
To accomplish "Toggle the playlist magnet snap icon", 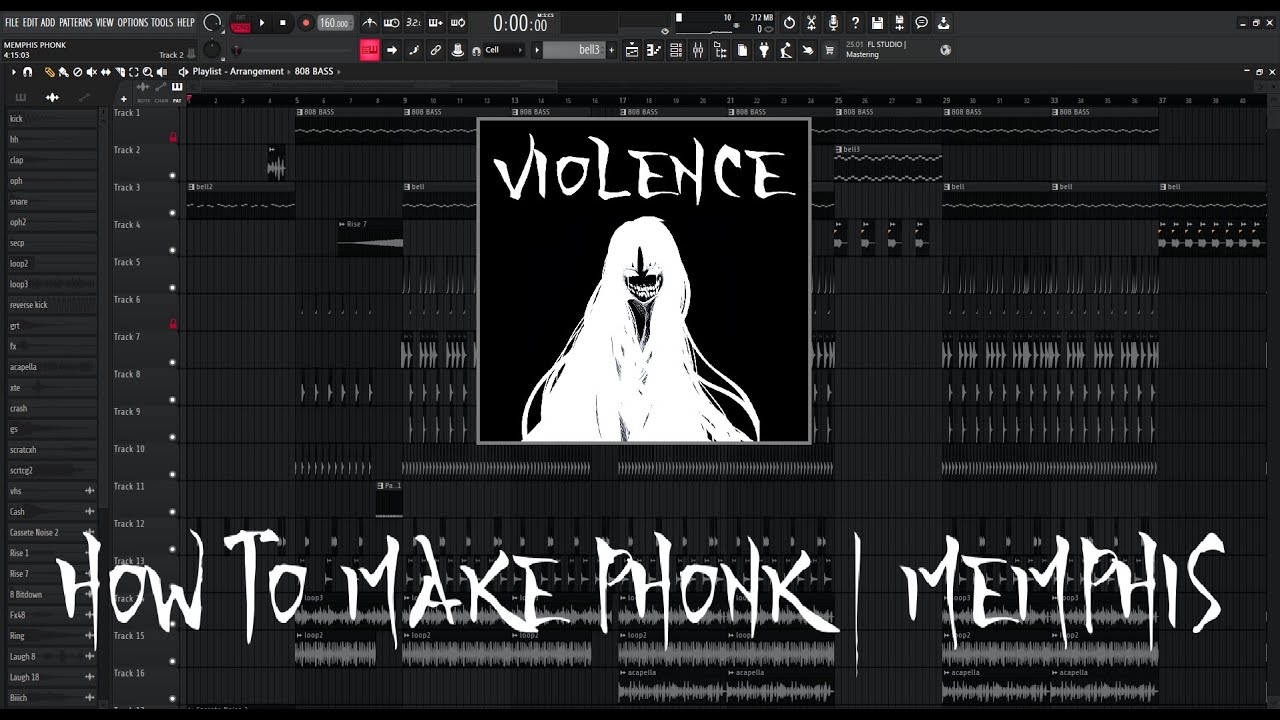I will tap(27, 72).
